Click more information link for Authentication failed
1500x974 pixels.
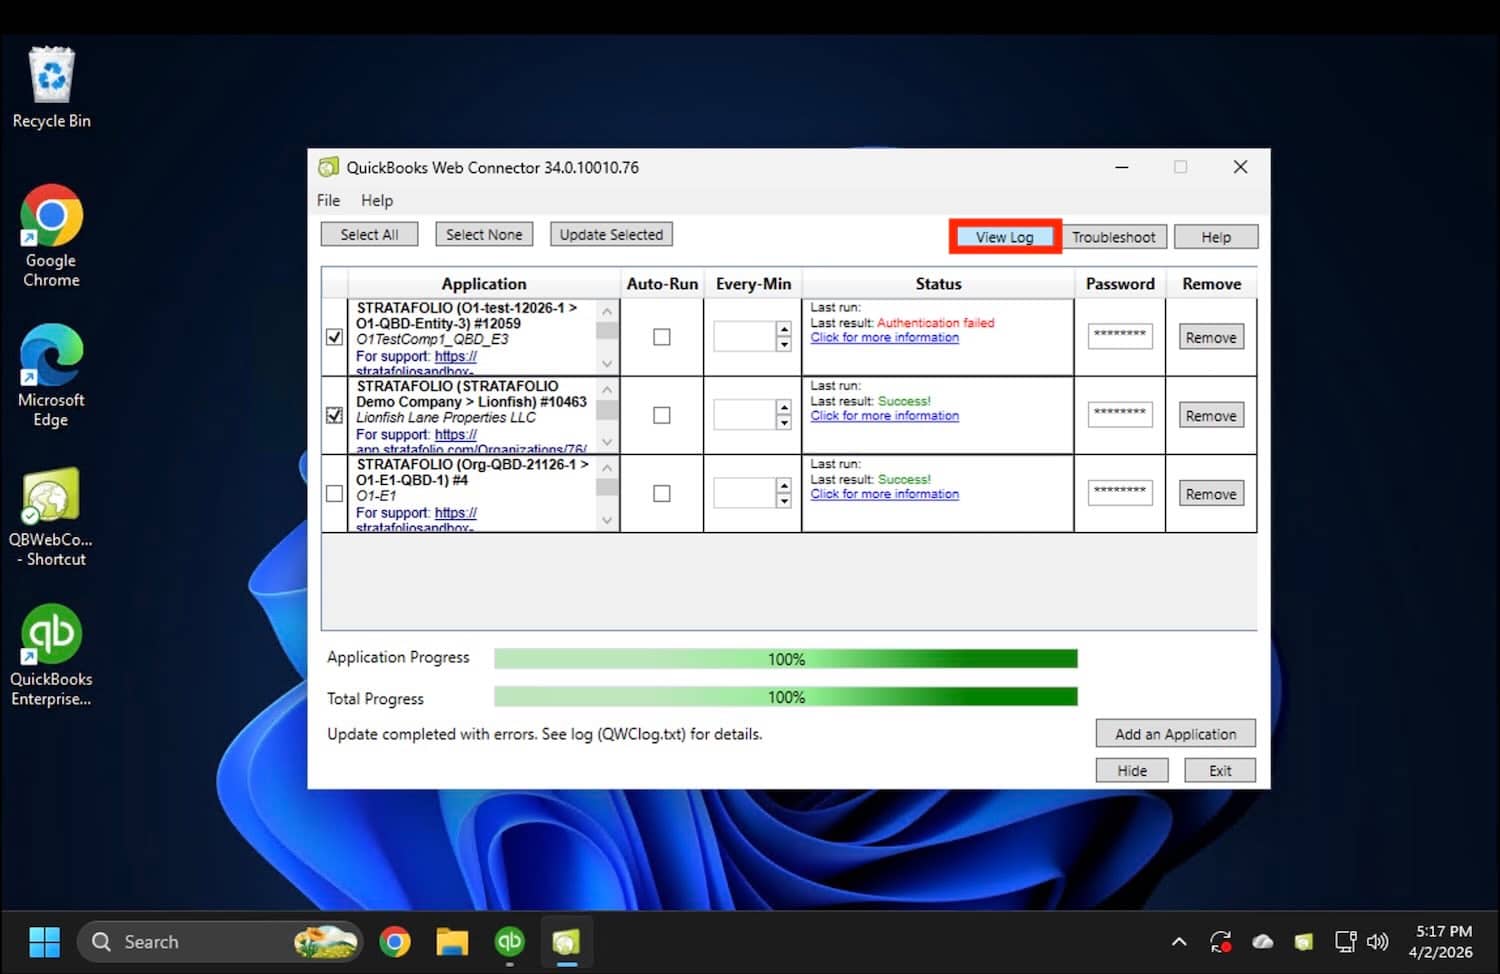(x=884, y=338)
